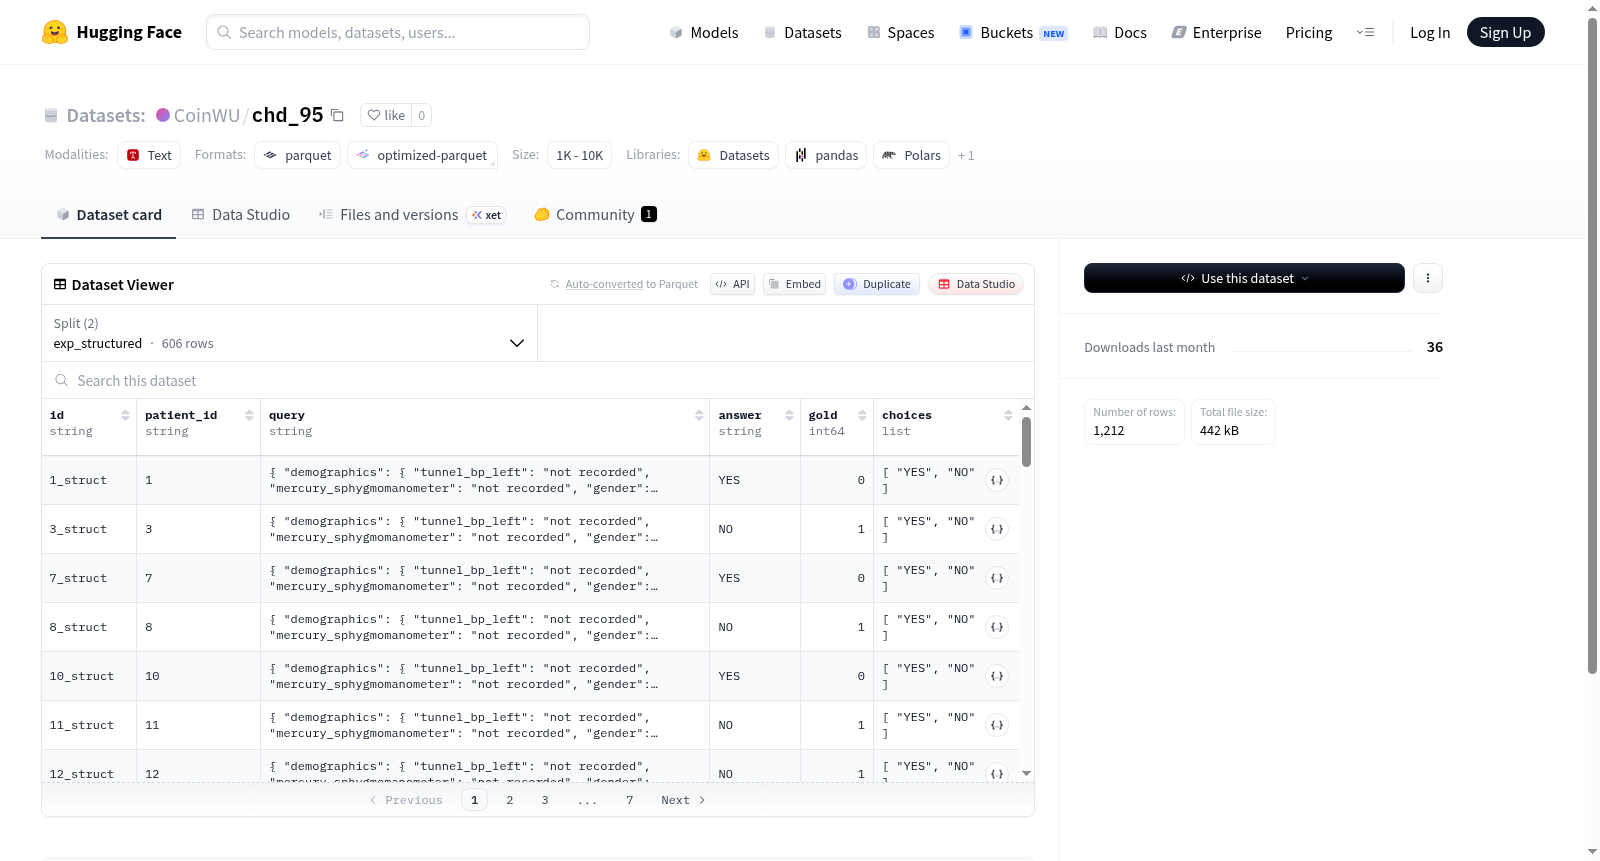Like the chd_95 dataset
Image resolution: width=1600 pixels, height=861 pixels.
pyautogui.click(x=386, y=116)
